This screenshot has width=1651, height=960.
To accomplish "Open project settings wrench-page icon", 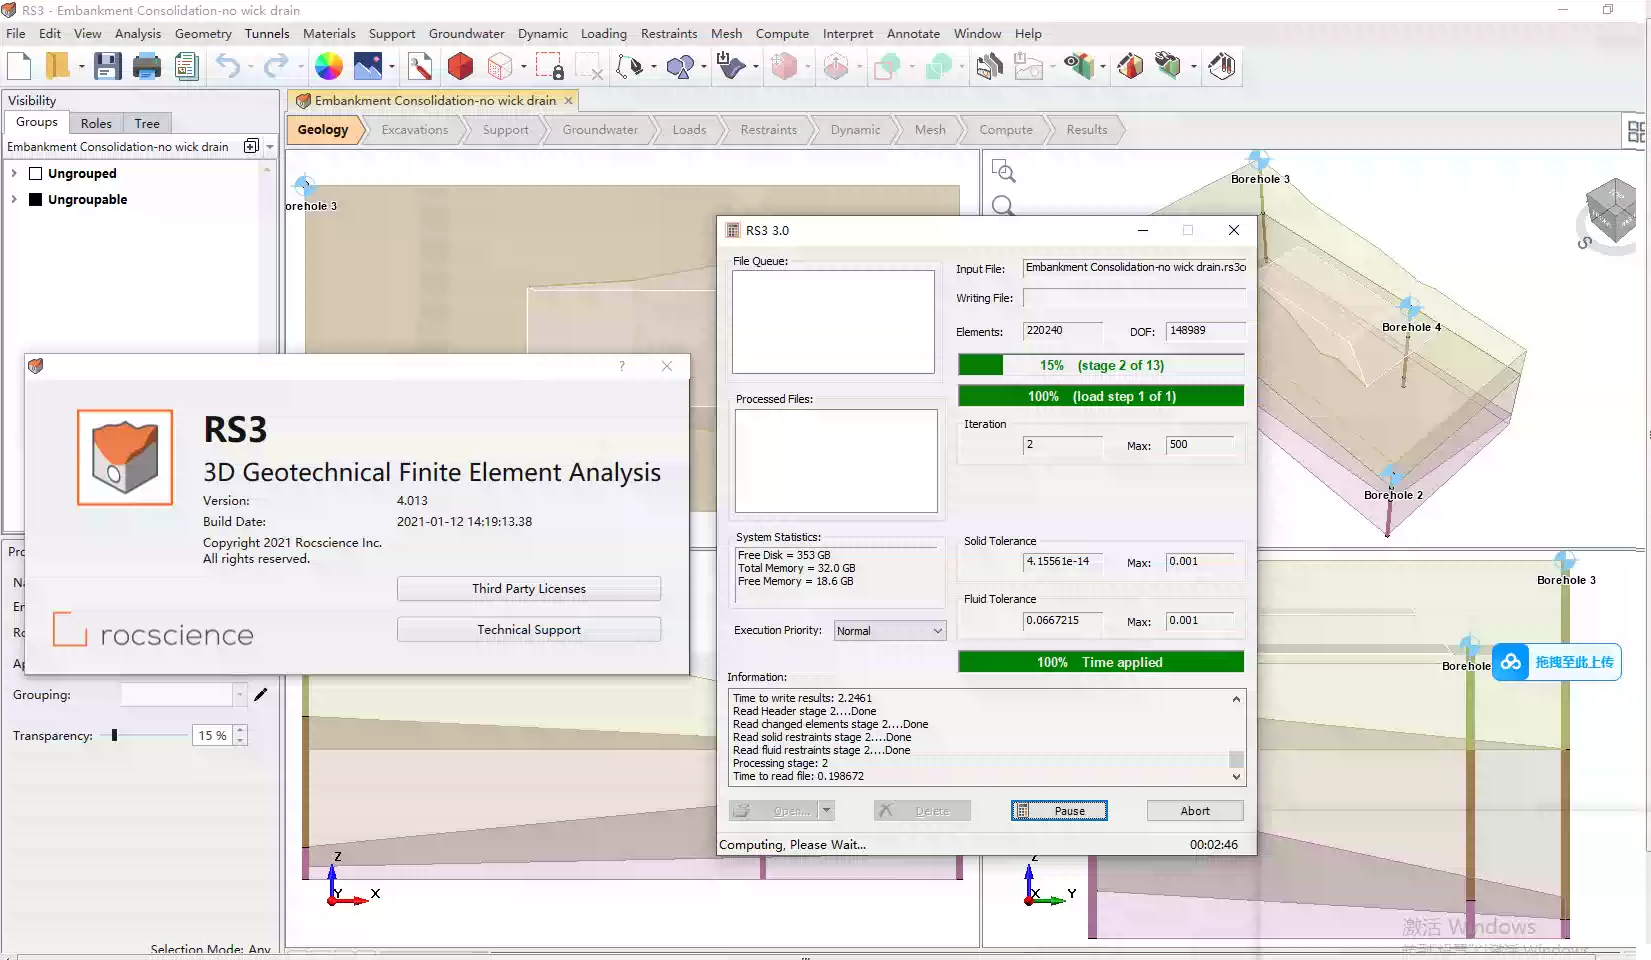I will (x=420, y=67).
